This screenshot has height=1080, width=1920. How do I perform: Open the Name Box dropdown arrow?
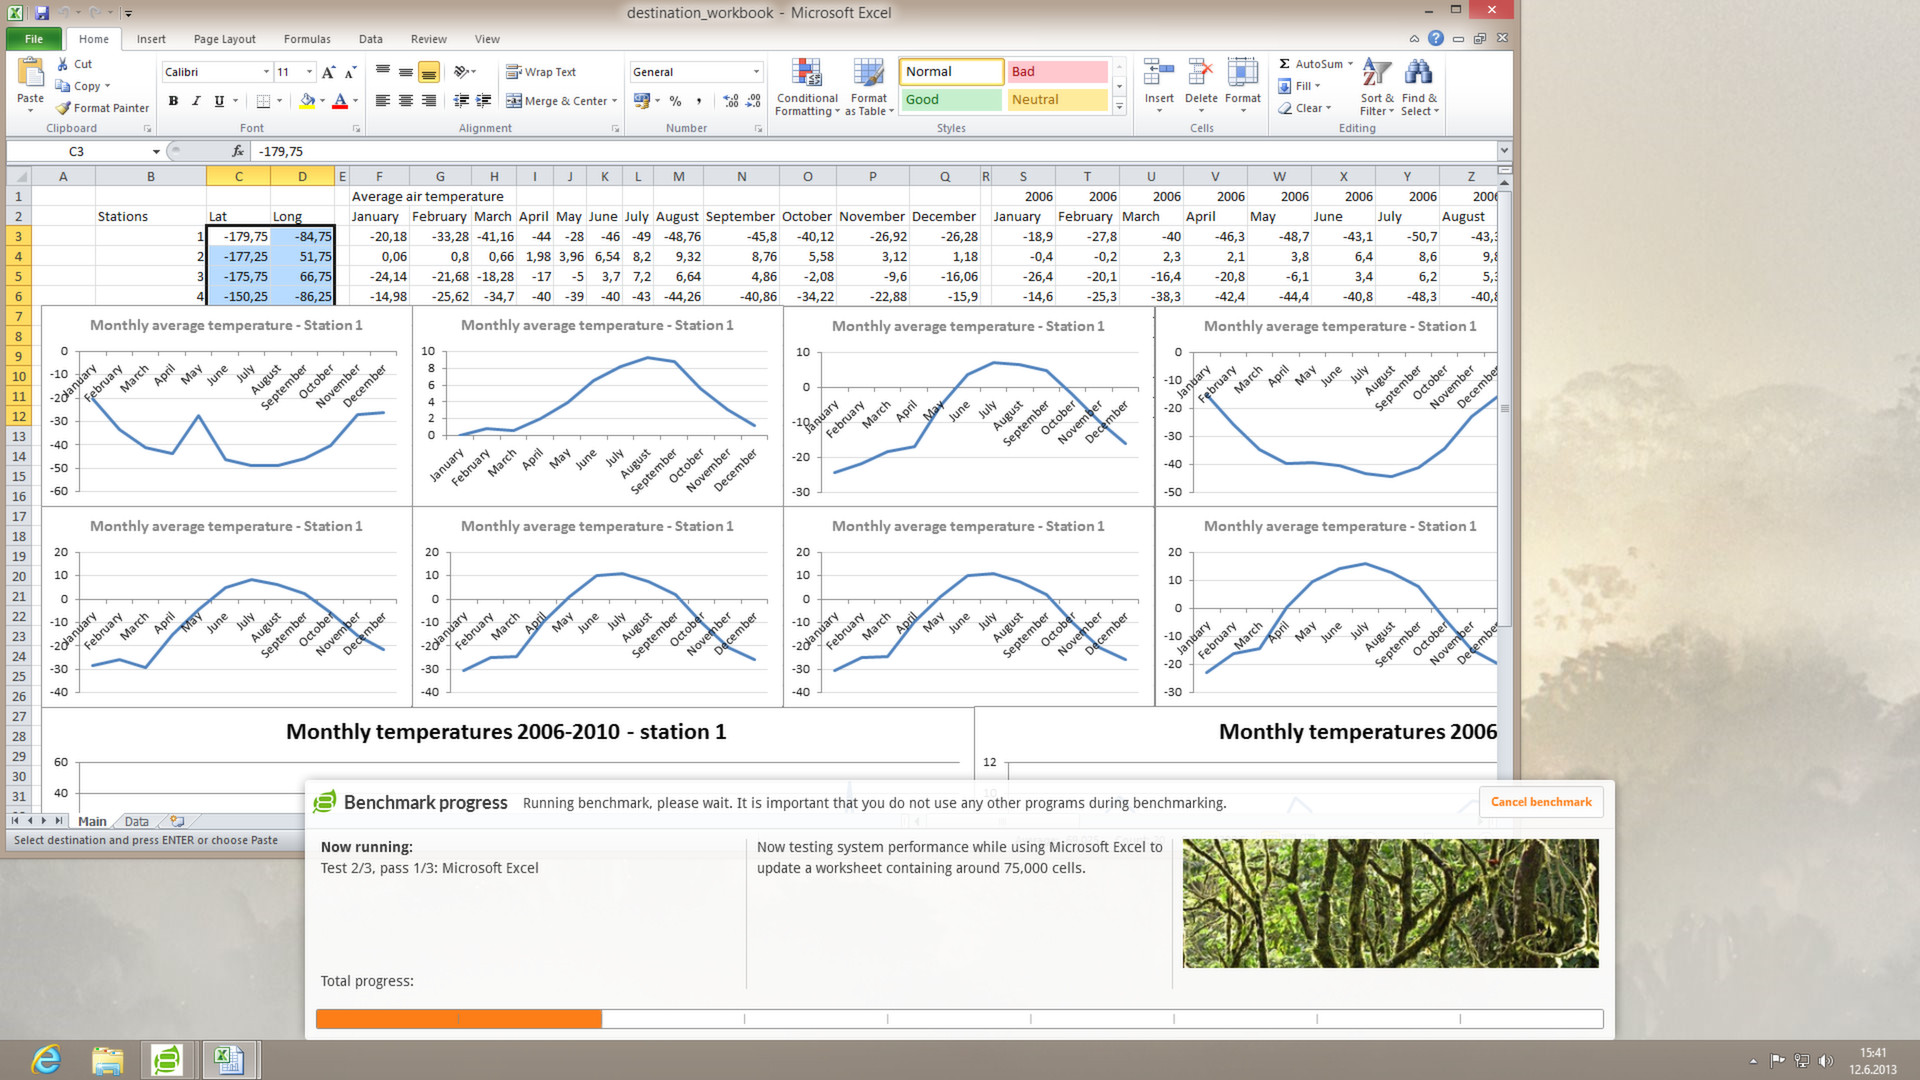pyautogui.click(x=156, y=152)
